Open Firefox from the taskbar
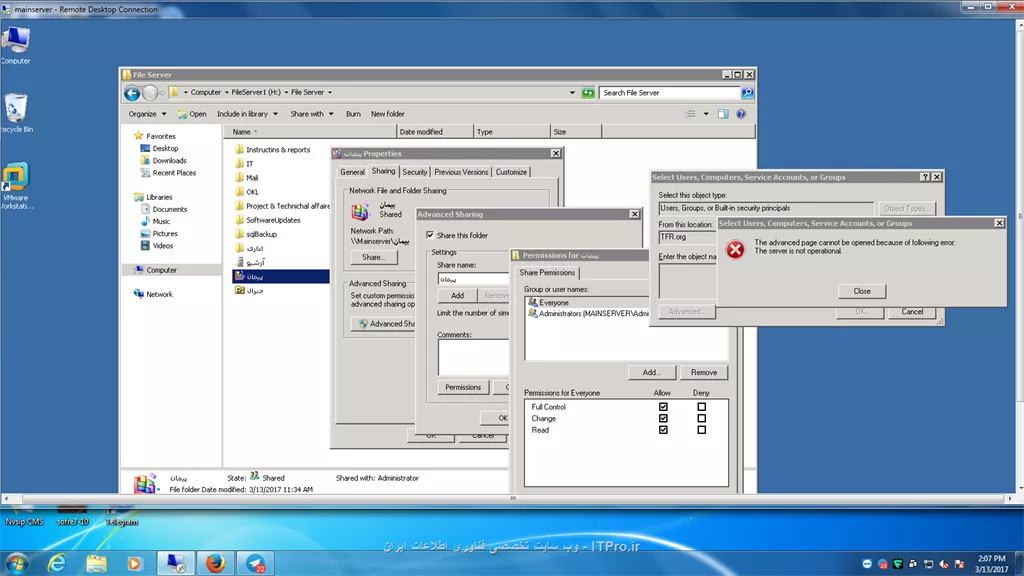 point(215,562)
